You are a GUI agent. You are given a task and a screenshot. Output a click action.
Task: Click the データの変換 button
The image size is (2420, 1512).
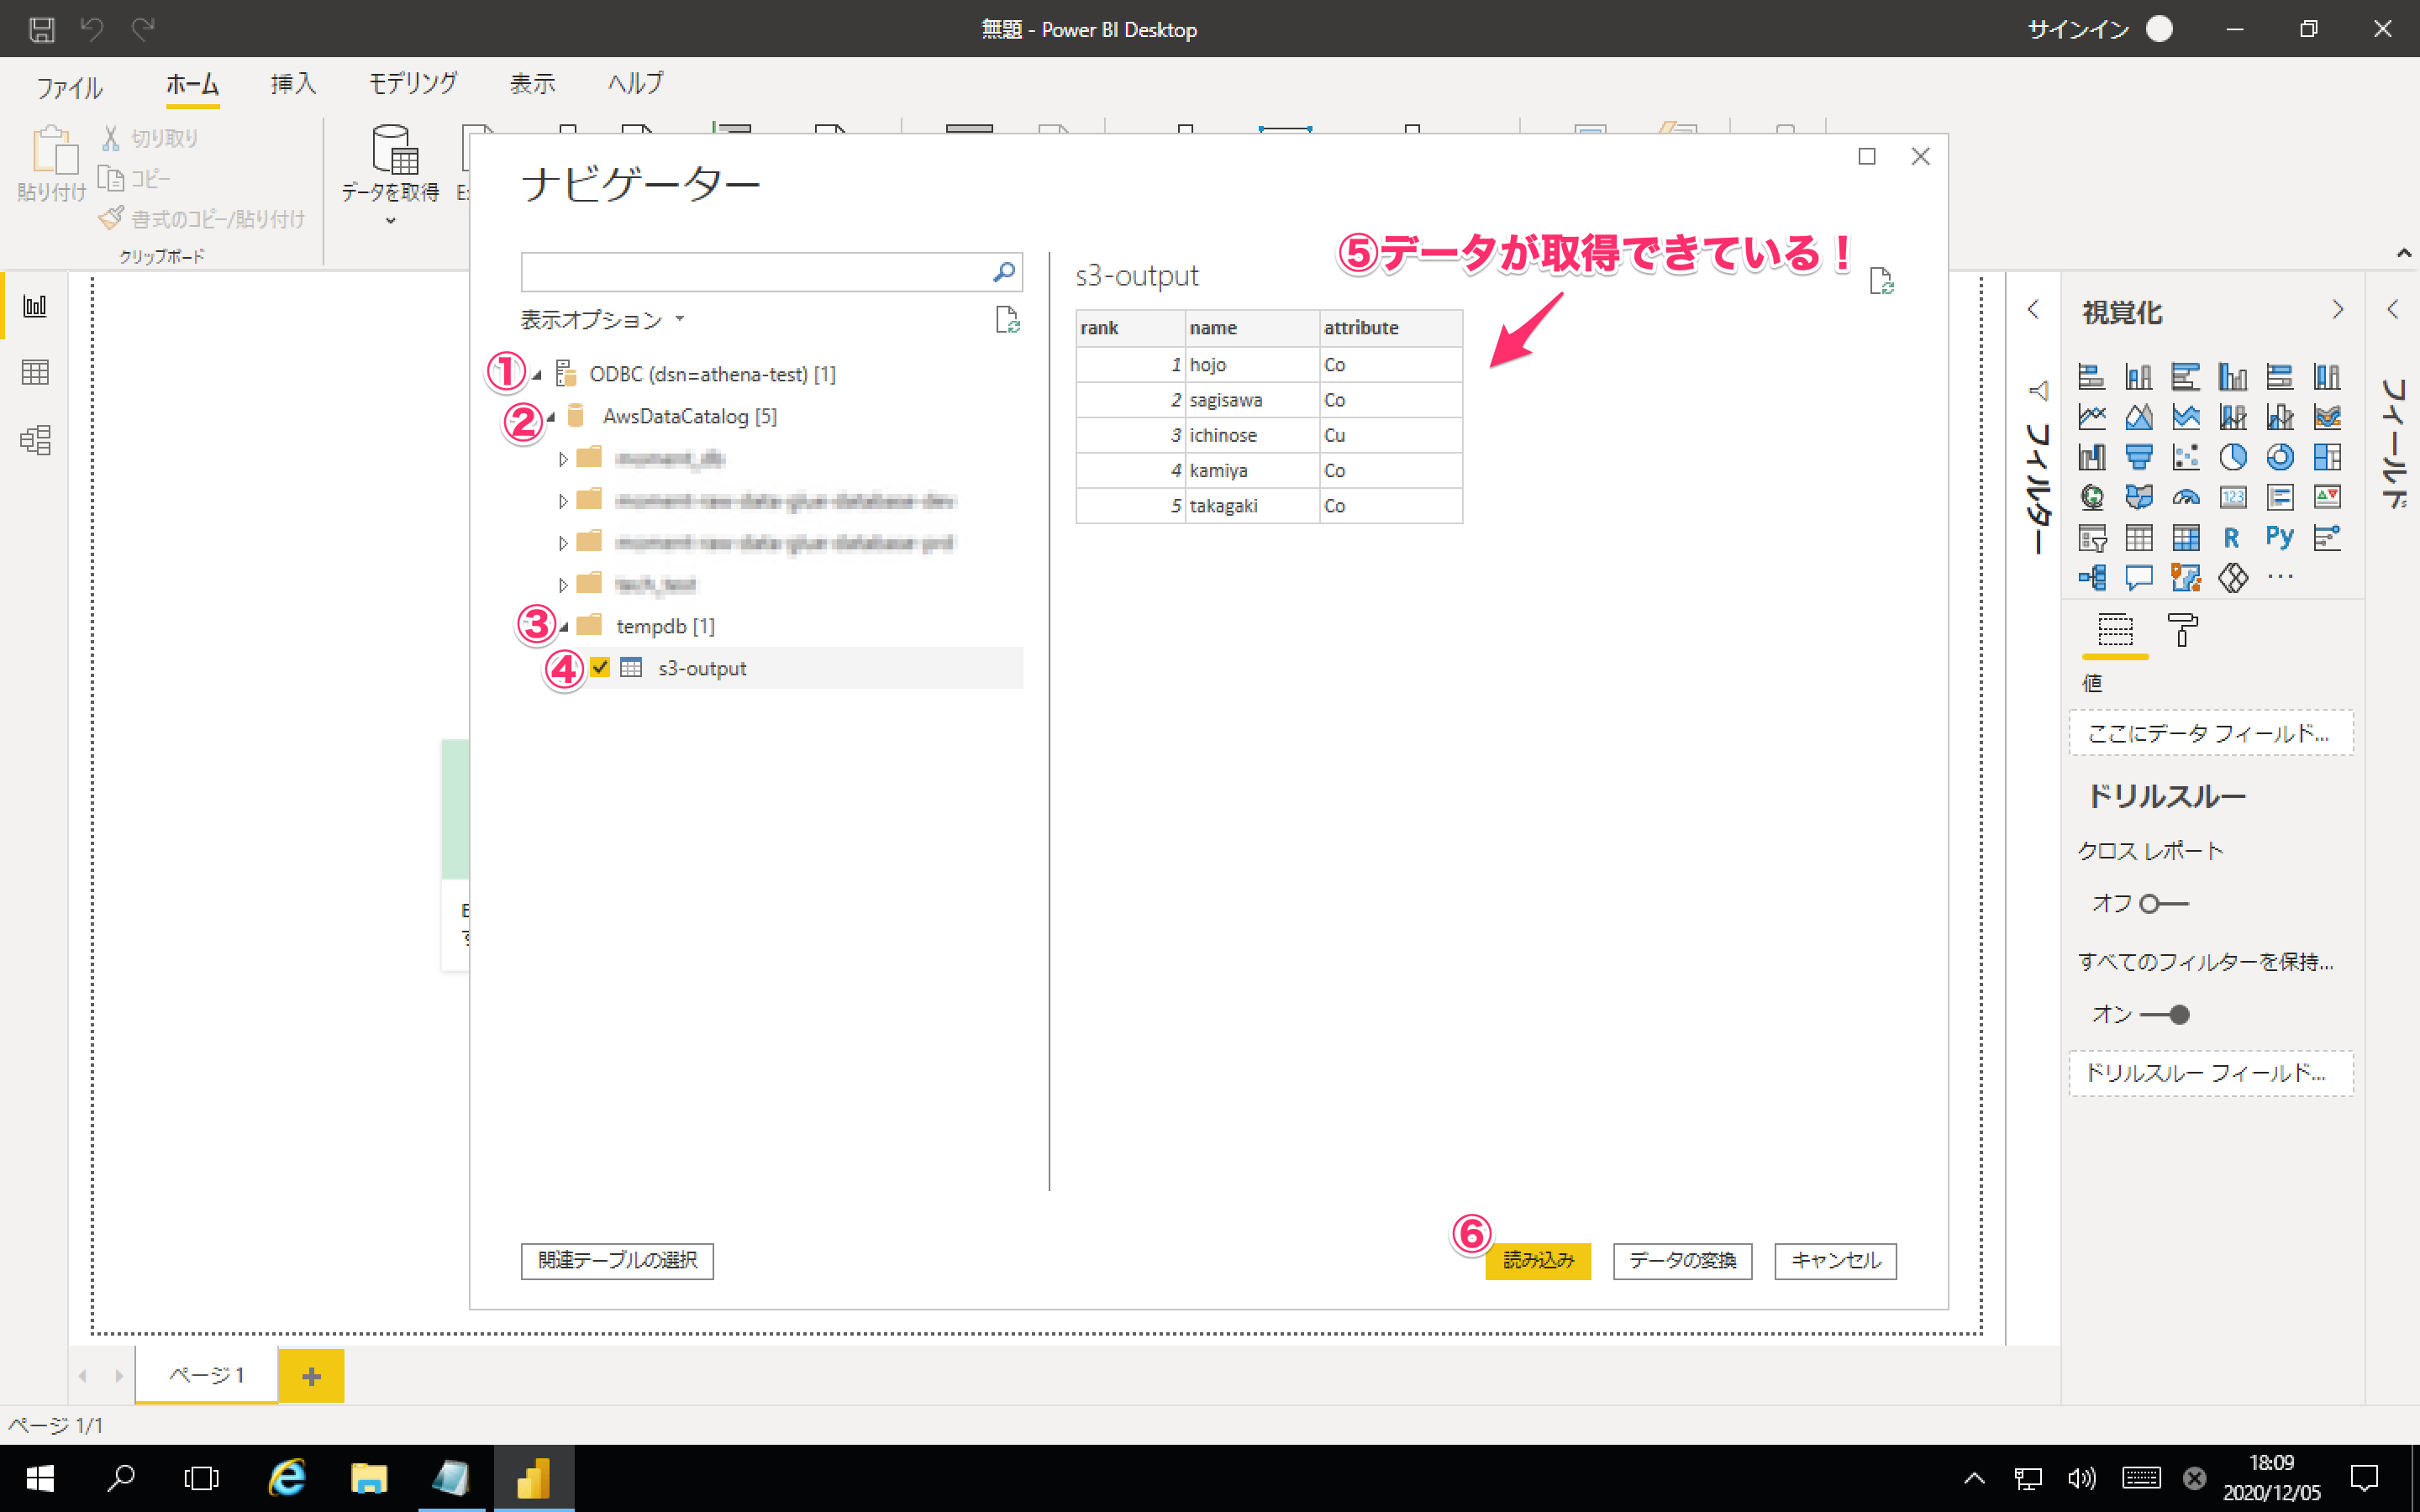[x=1682, y=1260]
